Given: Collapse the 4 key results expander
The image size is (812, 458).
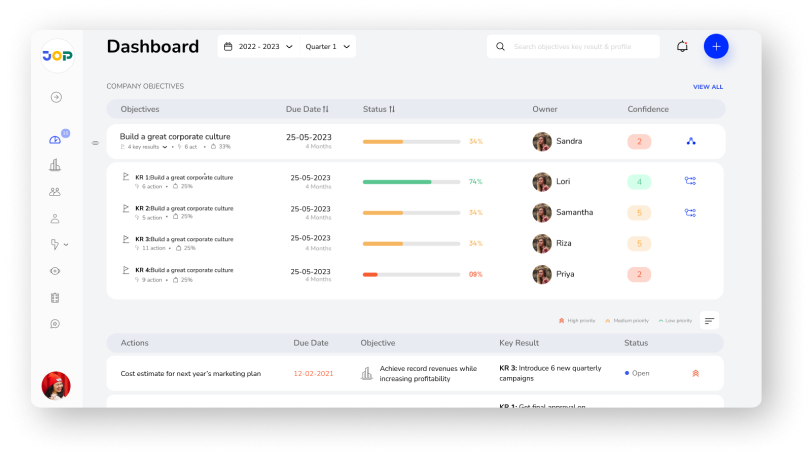Looking at the screenshot, I should [165, 147].
